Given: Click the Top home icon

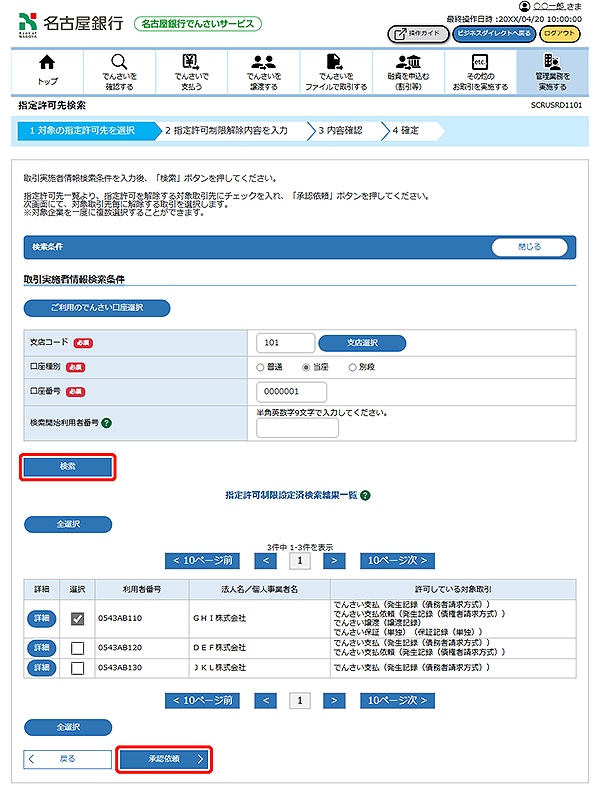Looking at the screenshot, I should (47, 62).
